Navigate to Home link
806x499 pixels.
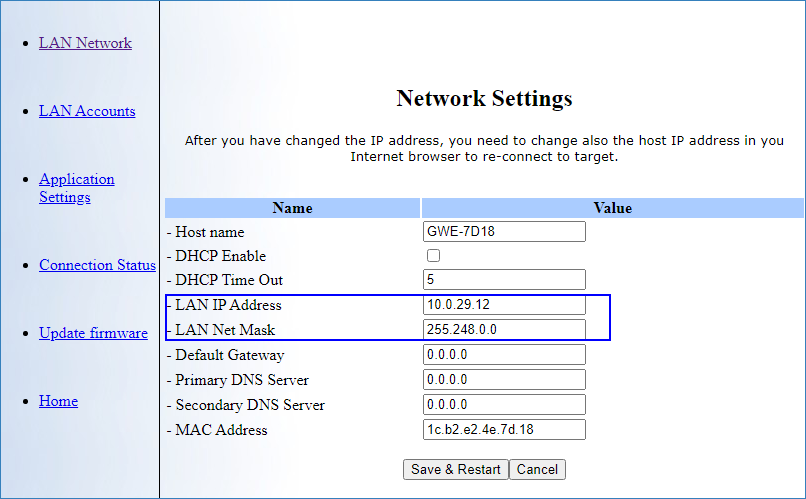(58, 401)
